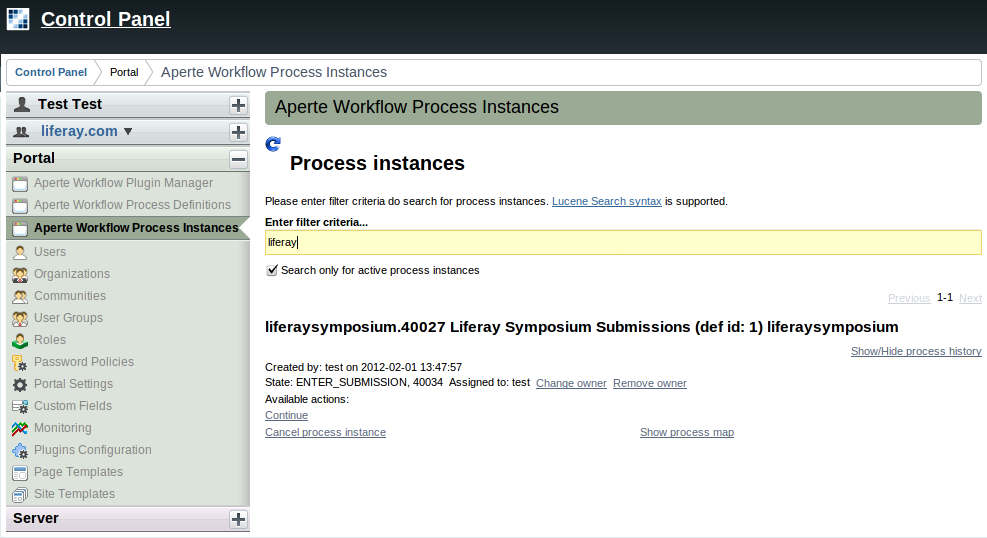987x538 pixels.
Task: Click Show process map link
Action: click(x=687, y=432)
